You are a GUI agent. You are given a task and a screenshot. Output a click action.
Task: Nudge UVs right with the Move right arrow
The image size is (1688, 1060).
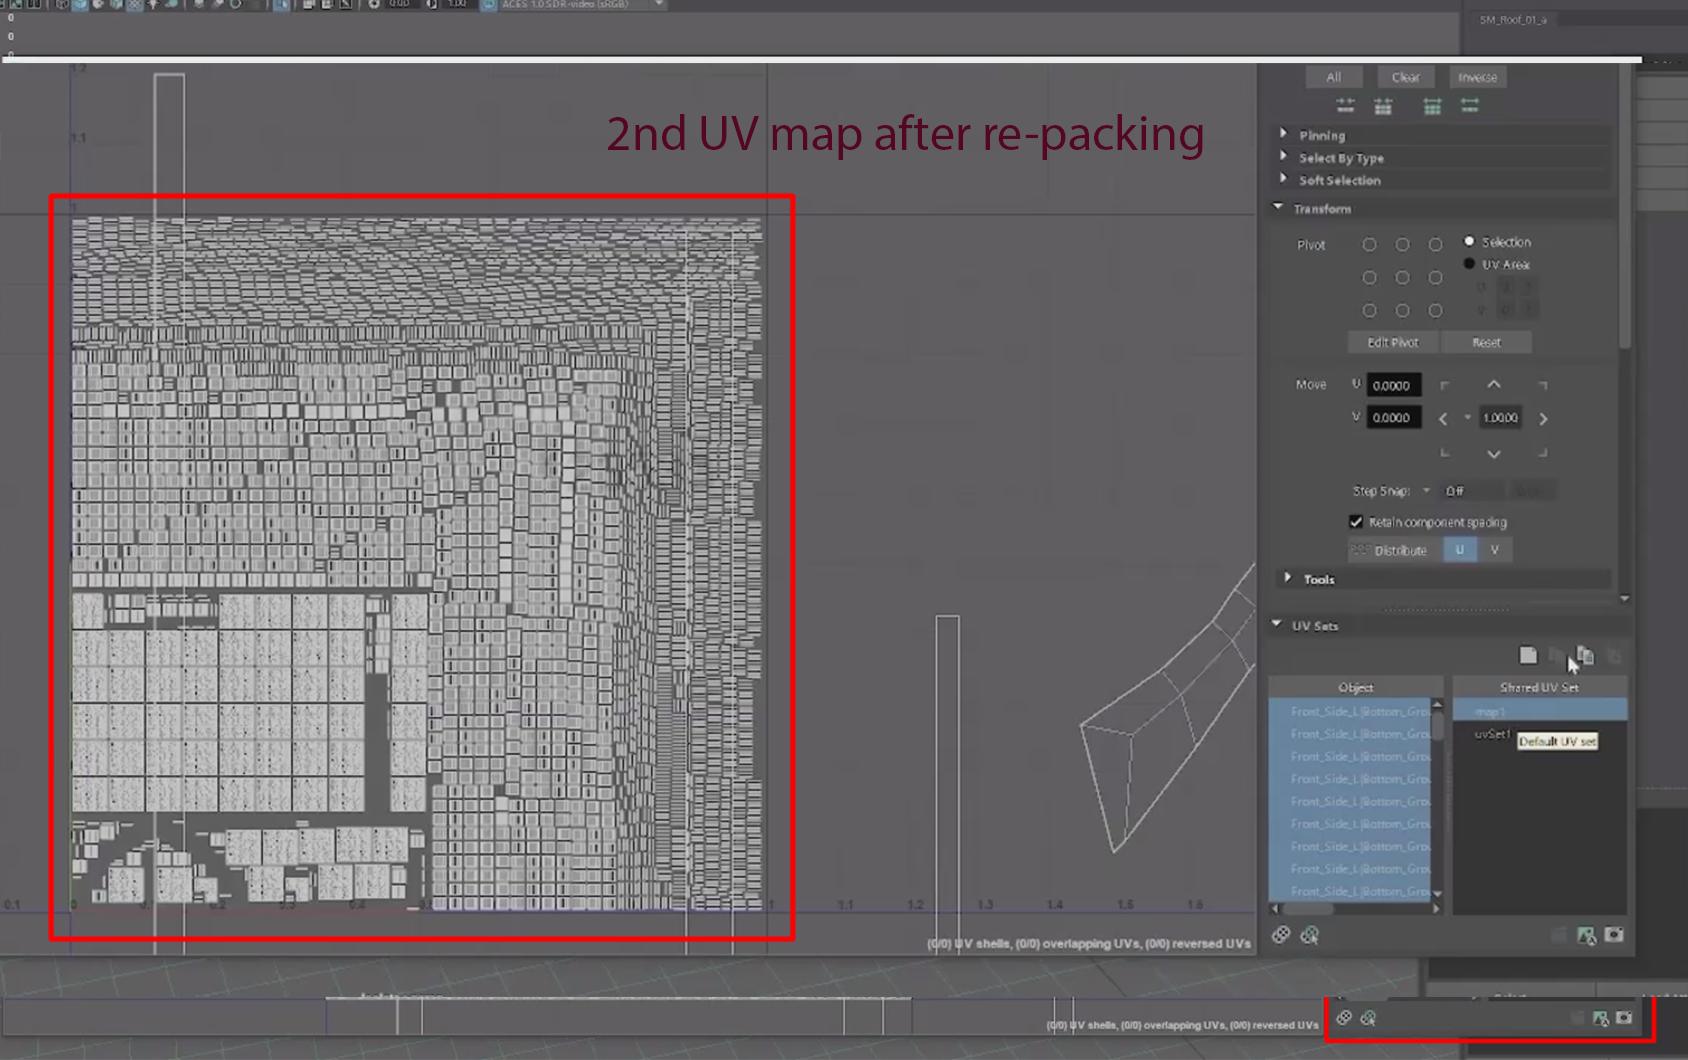[1543, 419]
